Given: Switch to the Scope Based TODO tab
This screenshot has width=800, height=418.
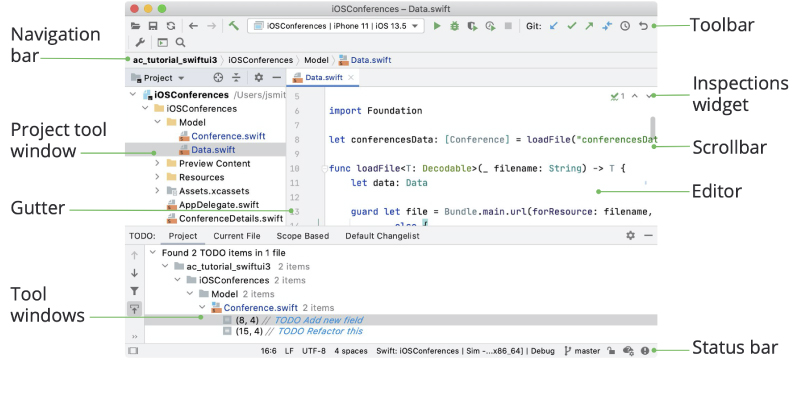Looking at the screenshot, I should pyautogui.click(x=303, y=236).
